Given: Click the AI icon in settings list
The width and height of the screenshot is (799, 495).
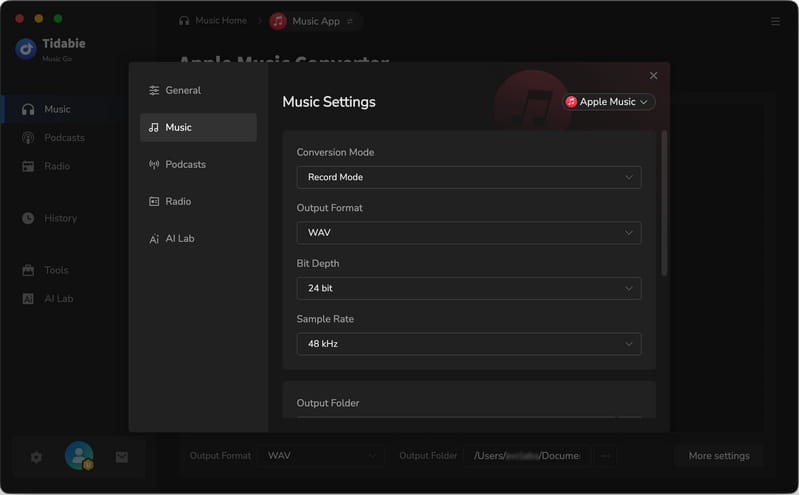Looking at the screenshot, I should [x=154, y=239].
